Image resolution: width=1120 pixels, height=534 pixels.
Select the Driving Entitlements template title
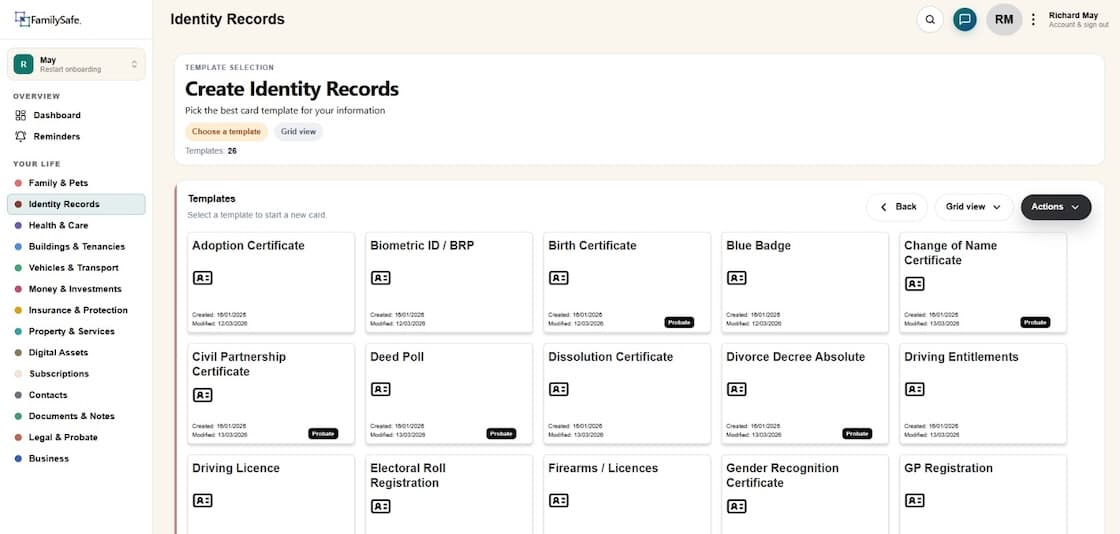pyautogui.click(x=961, y=357)
